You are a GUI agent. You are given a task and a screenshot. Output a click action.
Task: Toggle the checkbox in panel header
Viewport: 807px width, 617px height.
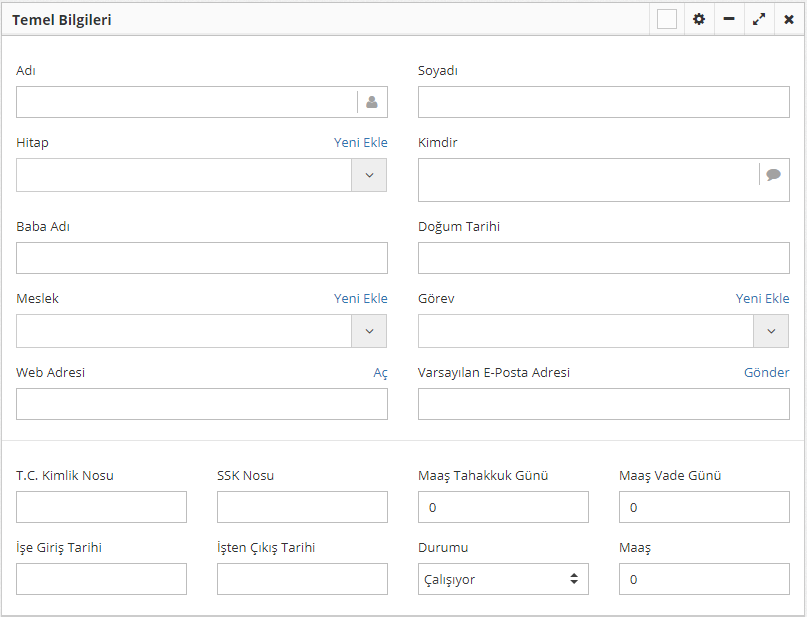pyautogui.click(x=667, y=19)
